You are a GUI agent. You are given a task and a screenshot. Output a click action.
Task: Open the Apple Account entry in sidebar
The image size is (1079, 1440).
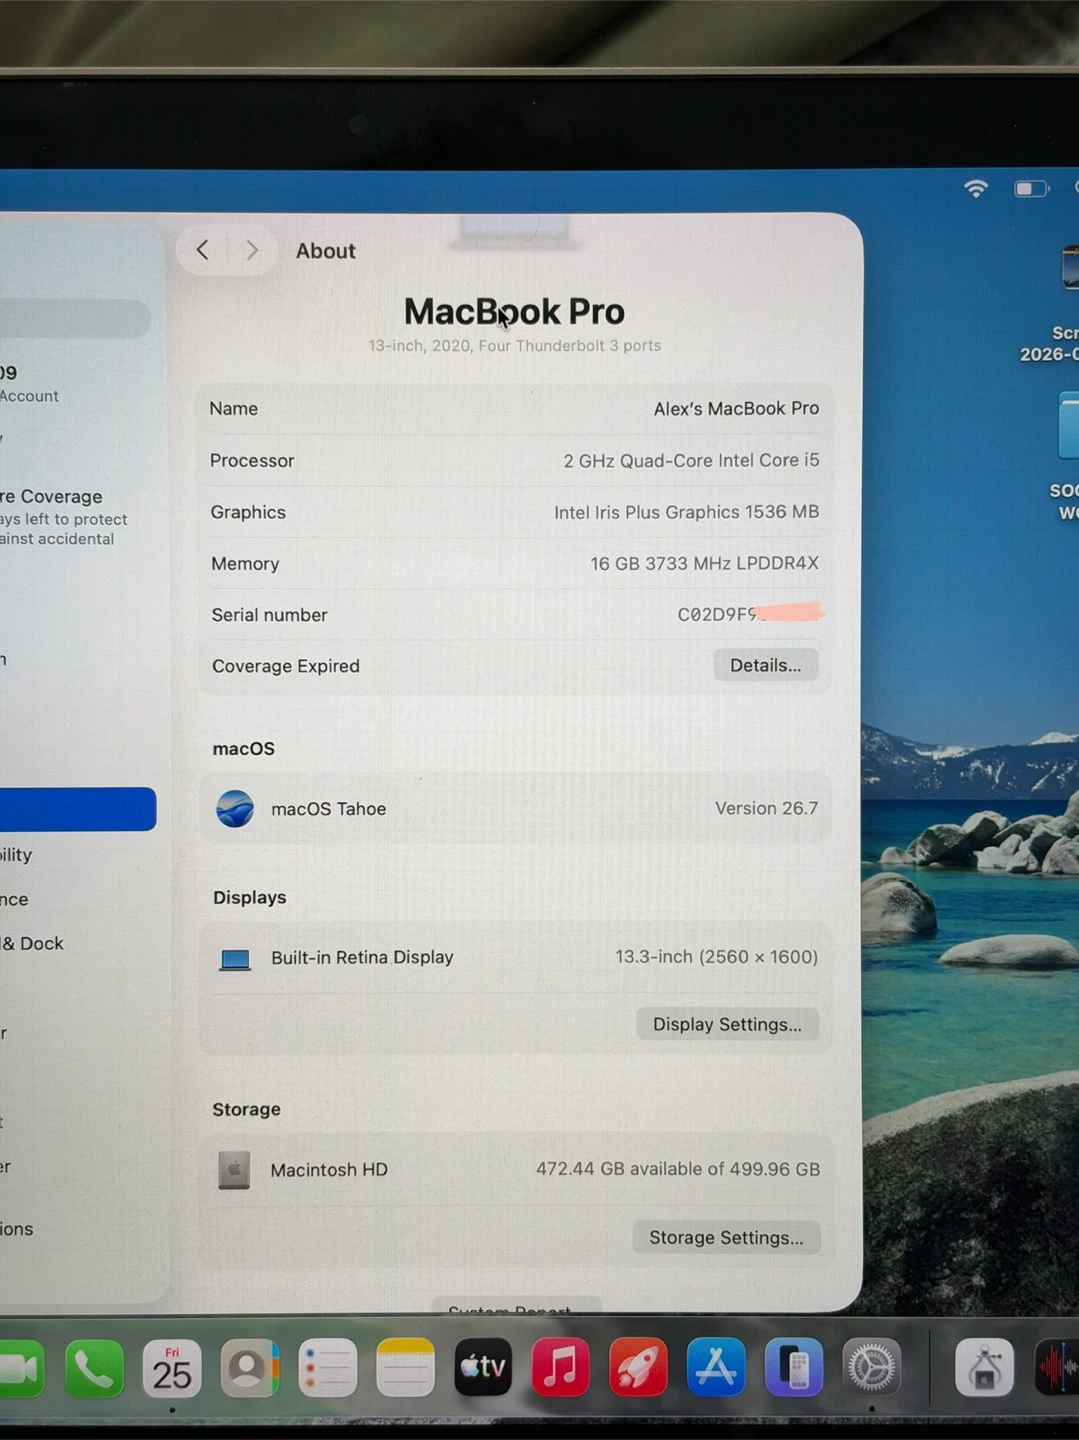[30, 384]
